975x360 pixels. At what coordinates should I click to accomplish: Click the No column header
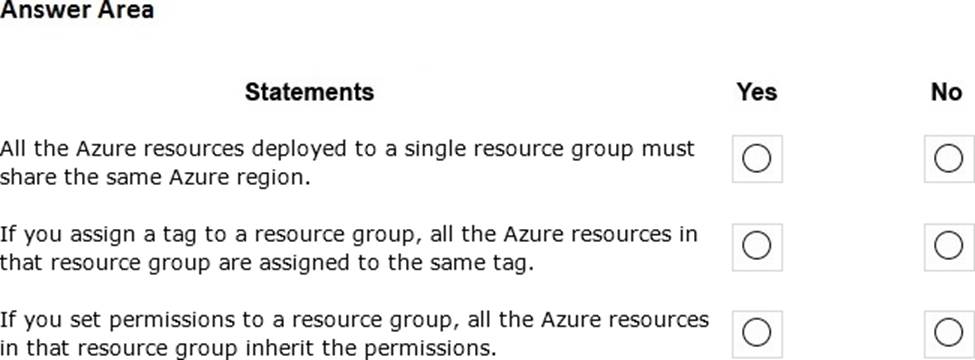point(946,92)
